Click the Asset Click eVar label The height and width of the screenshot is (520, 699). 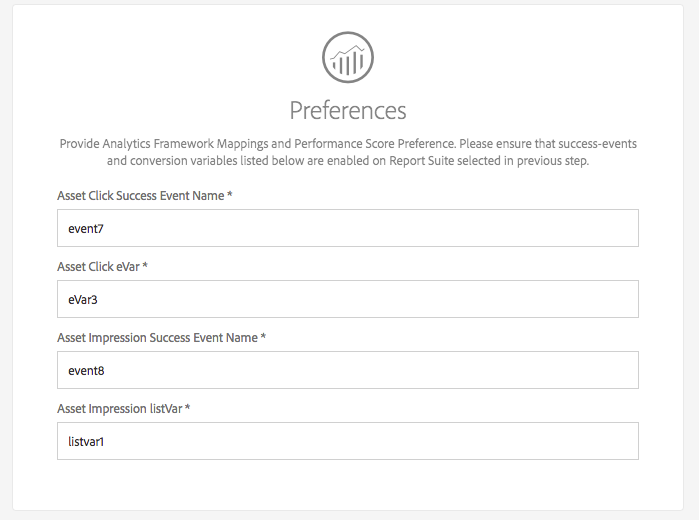coord(98,267)
